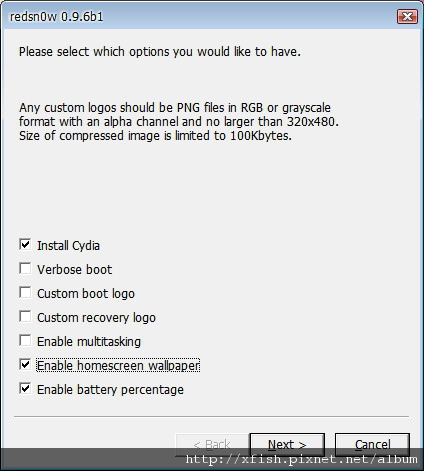Image resolution: width=424 pixels, height=471 pixels.
Task: Click the 'Custom boot logo' label text
Action: (x=86, y=294)
